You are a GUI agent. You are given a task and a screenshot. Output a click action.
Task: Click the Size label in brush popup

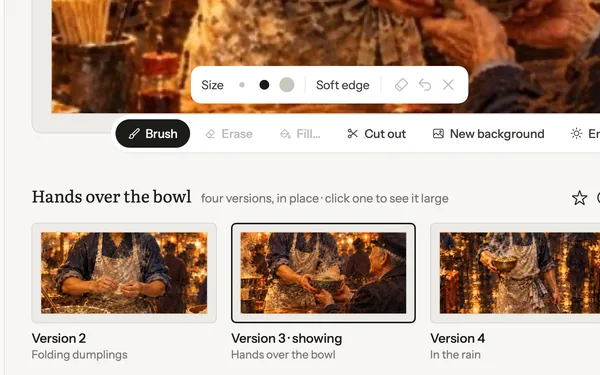pos(212,85)
